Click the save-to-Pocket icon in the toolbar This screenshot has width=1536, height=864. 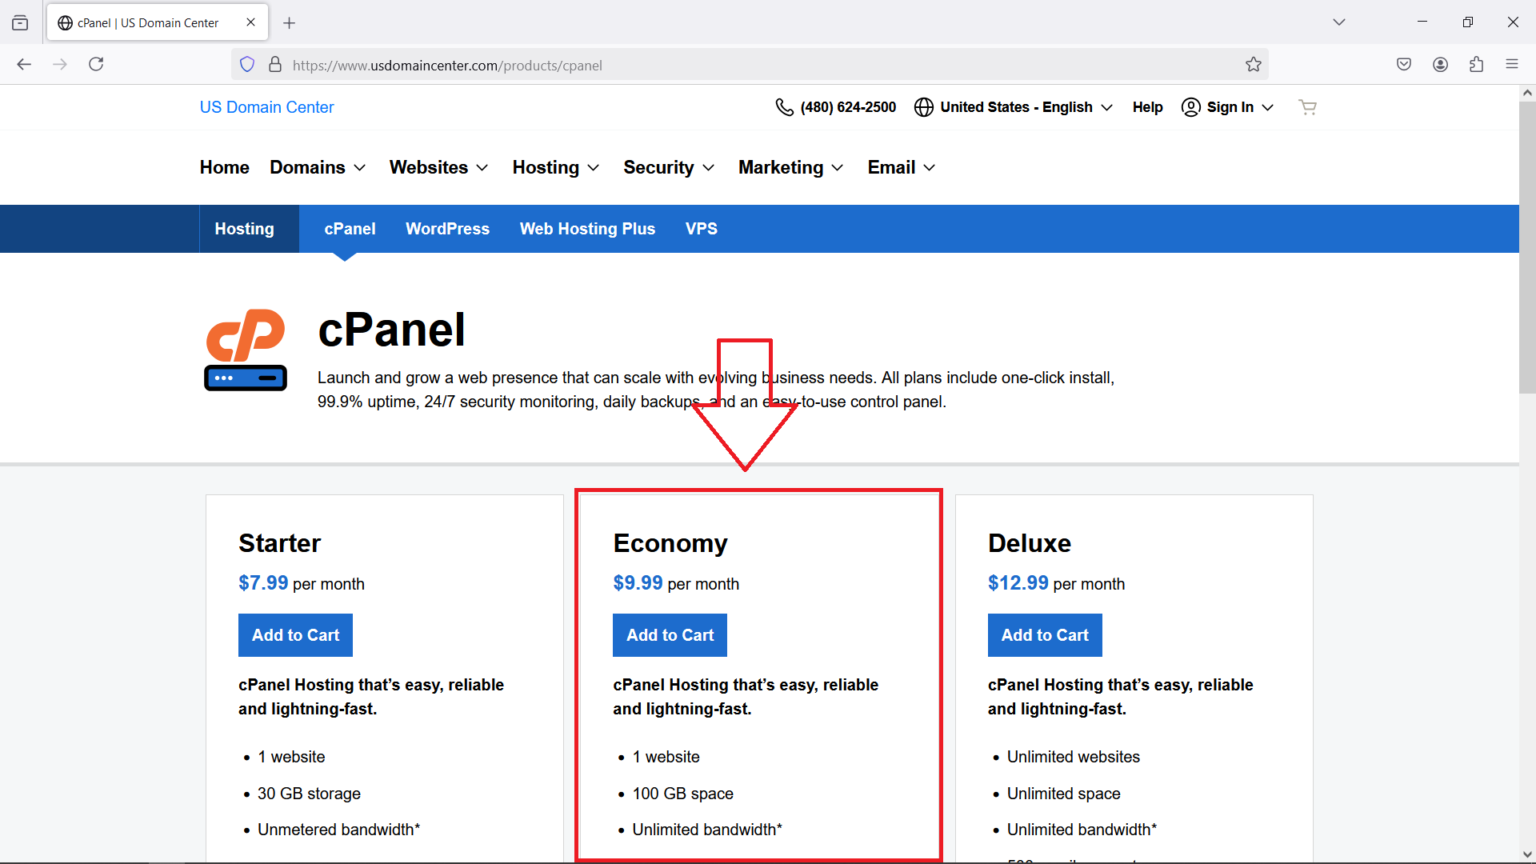[x=1404, y=64]
